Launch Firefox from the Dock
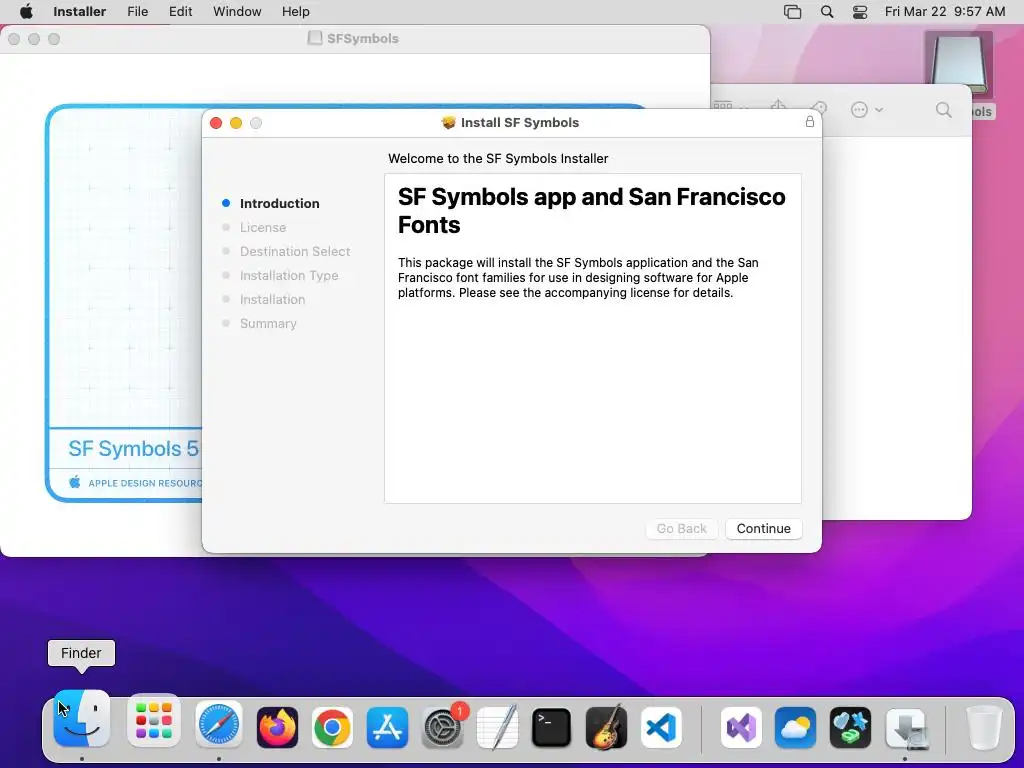 coord(277,727)
